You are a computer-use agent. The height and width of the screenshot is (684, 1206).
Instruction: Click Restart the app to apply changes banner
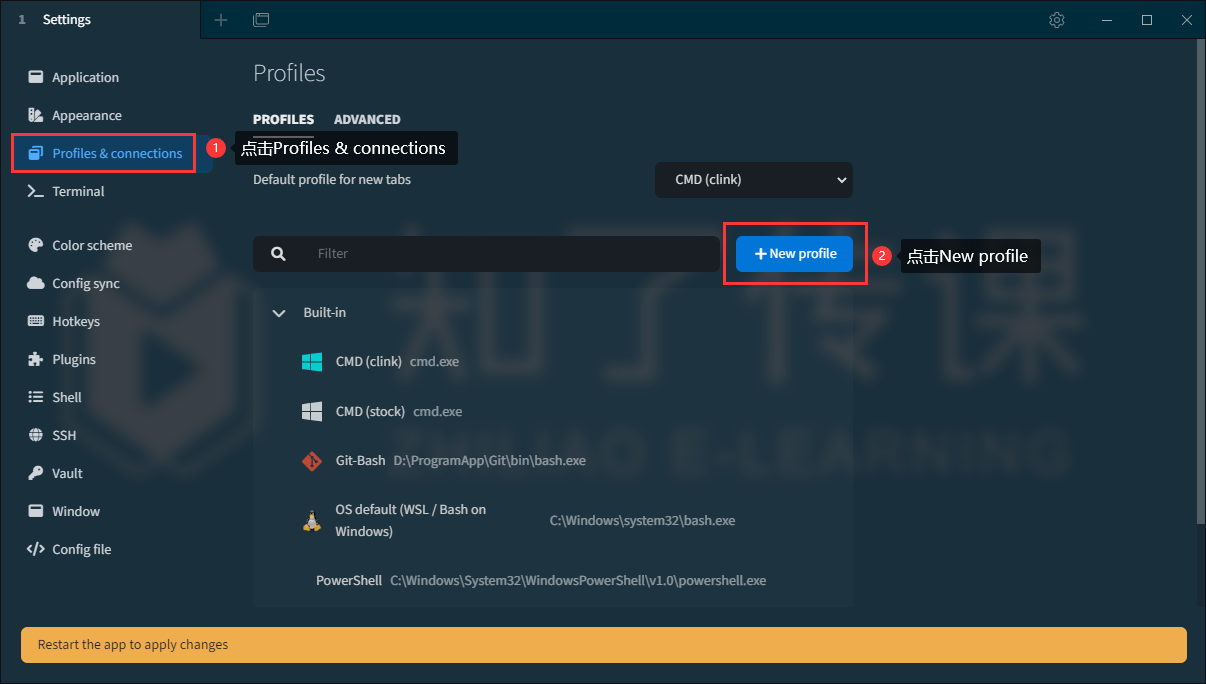[603, 645]
